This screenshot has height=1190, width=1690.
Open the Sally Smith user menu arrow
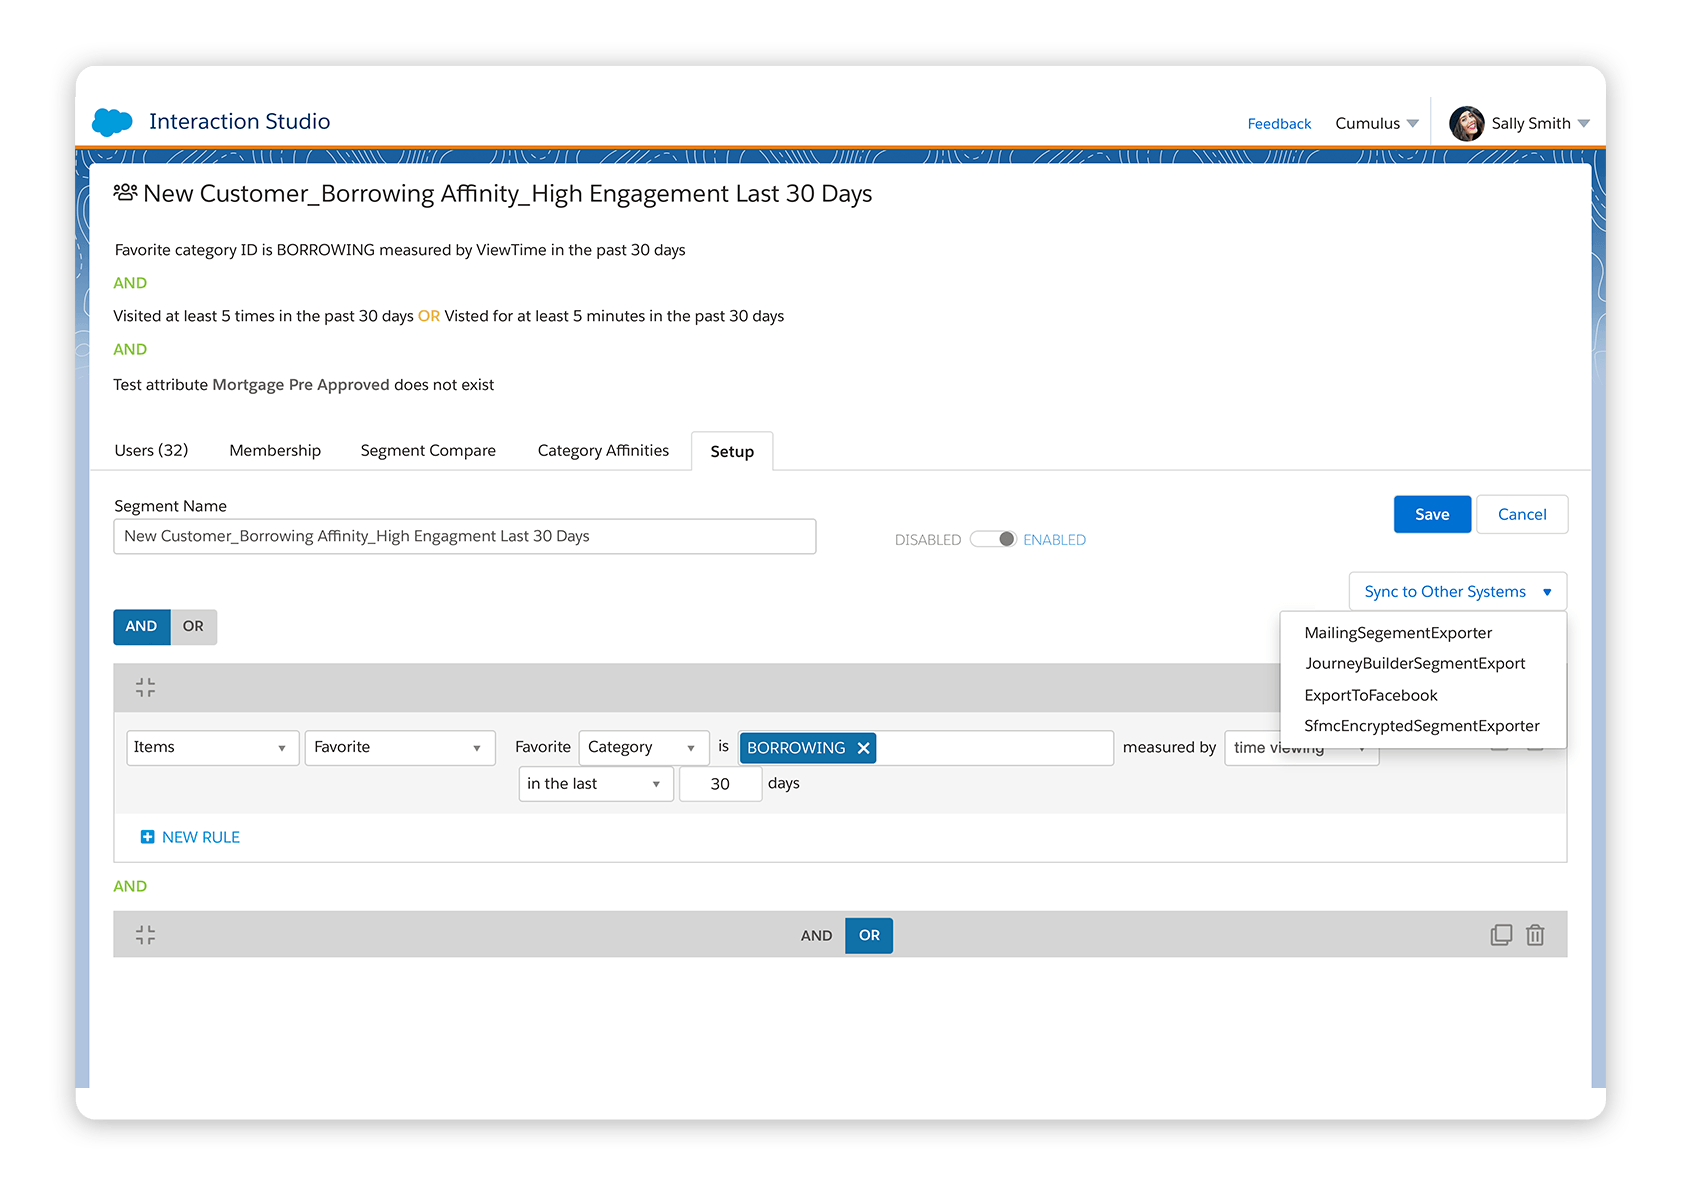(x=1584, y=124)
